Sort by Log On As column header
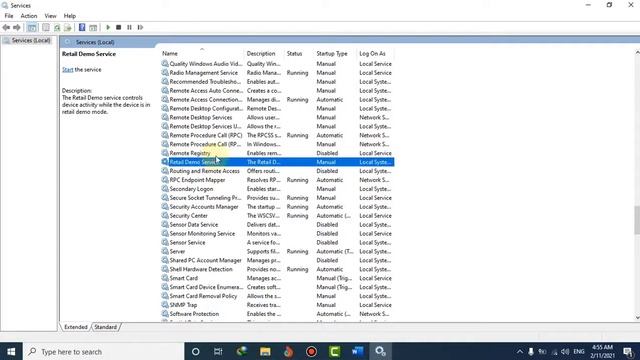Image resolution: width=640 pixels, height=360 pixels. [376, 53]
